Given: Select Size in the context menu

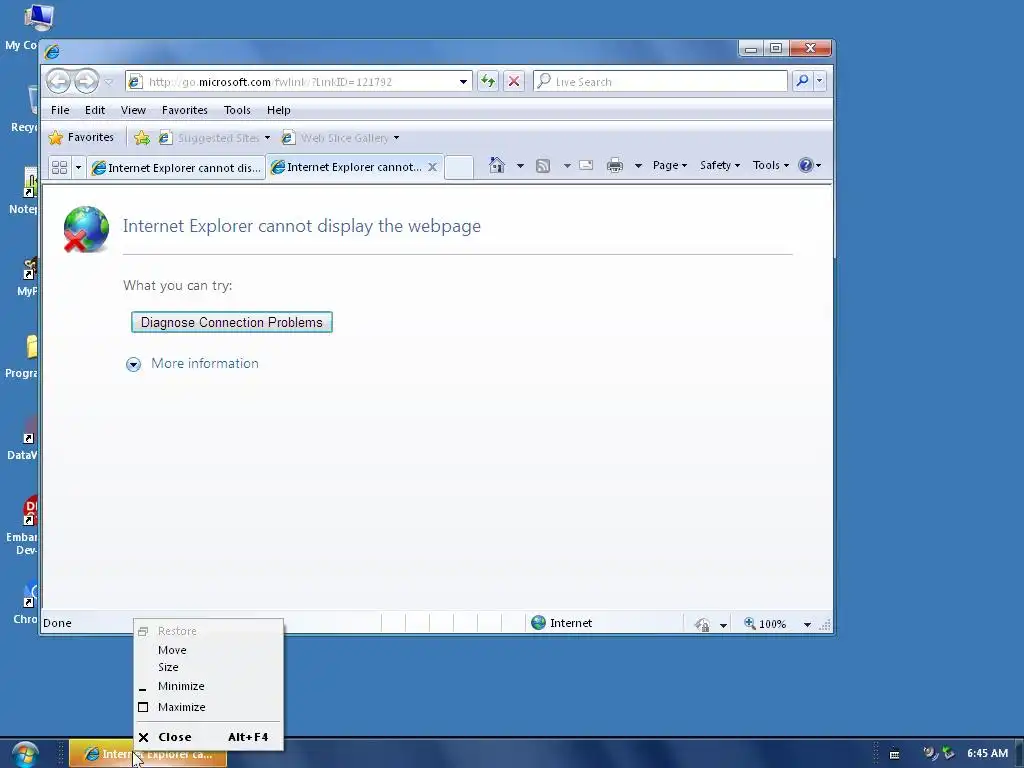Looking at the screenshot, I should point(208,667).
